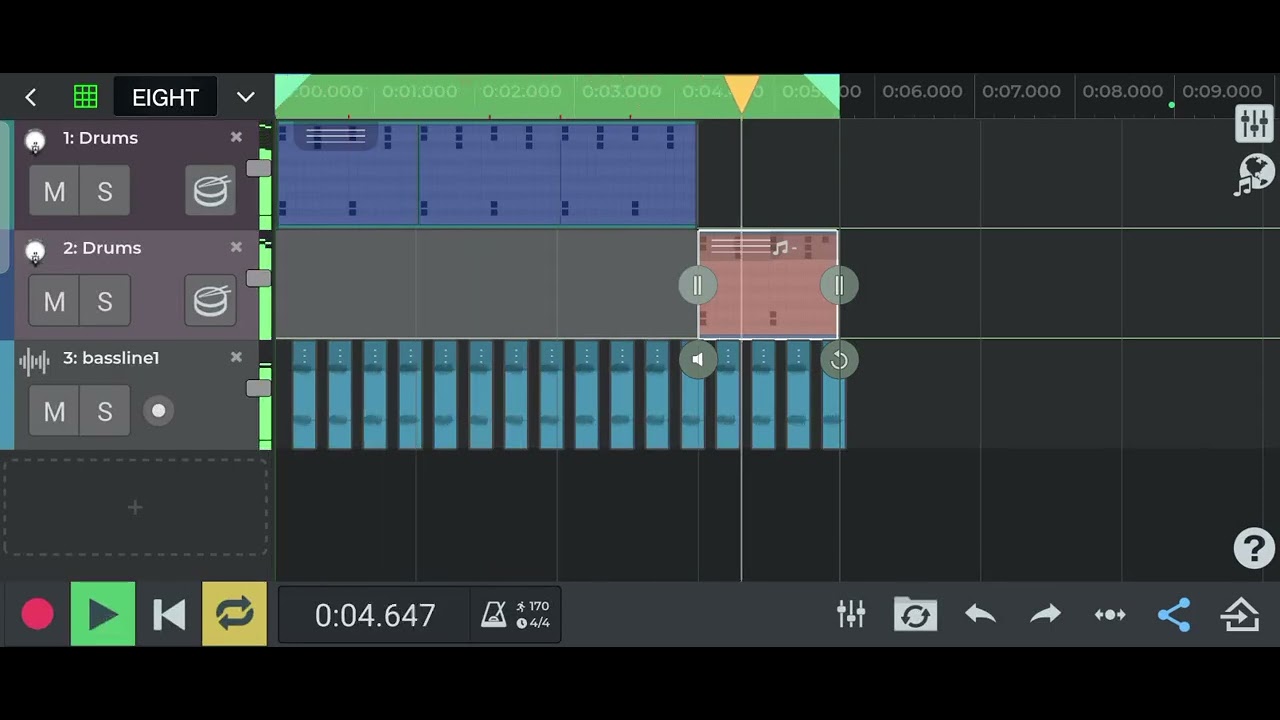Click the yellow playhead marker on ruler

[x=742, y=93]
